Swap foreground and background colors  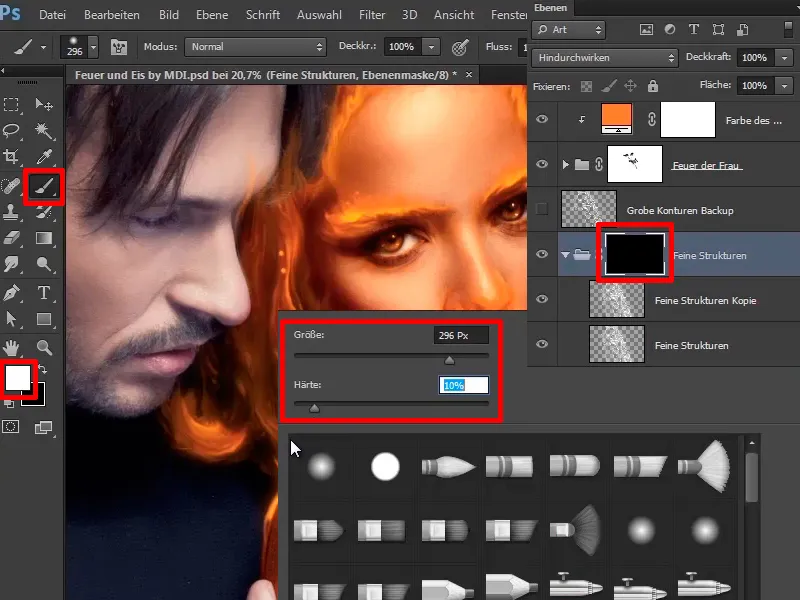click(x=43, y=368)
